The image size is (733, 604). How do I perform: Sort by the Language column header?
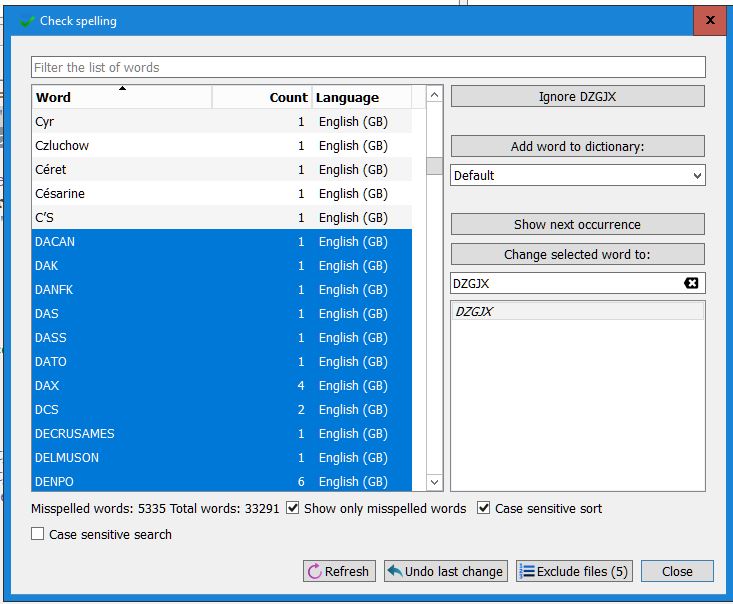coord(361,97)
